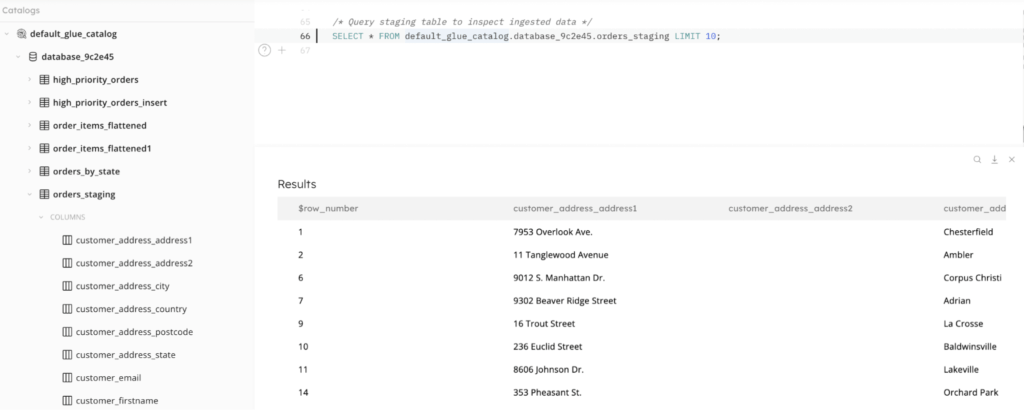Click the customer_email column icon
This screenshot has height=410, width=1024.
[67, 378]
